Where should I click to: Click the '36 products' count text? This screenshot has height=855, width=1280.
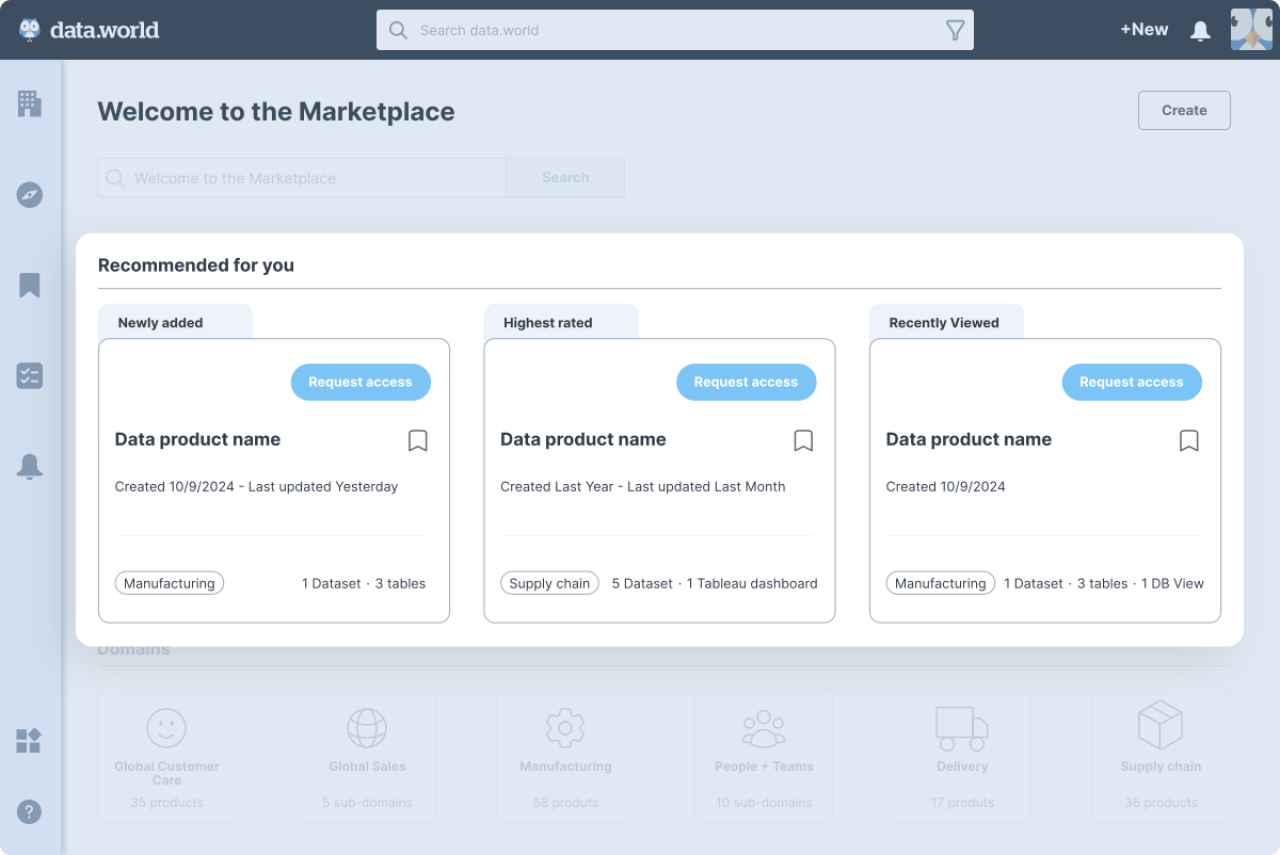click(1160, 802)
